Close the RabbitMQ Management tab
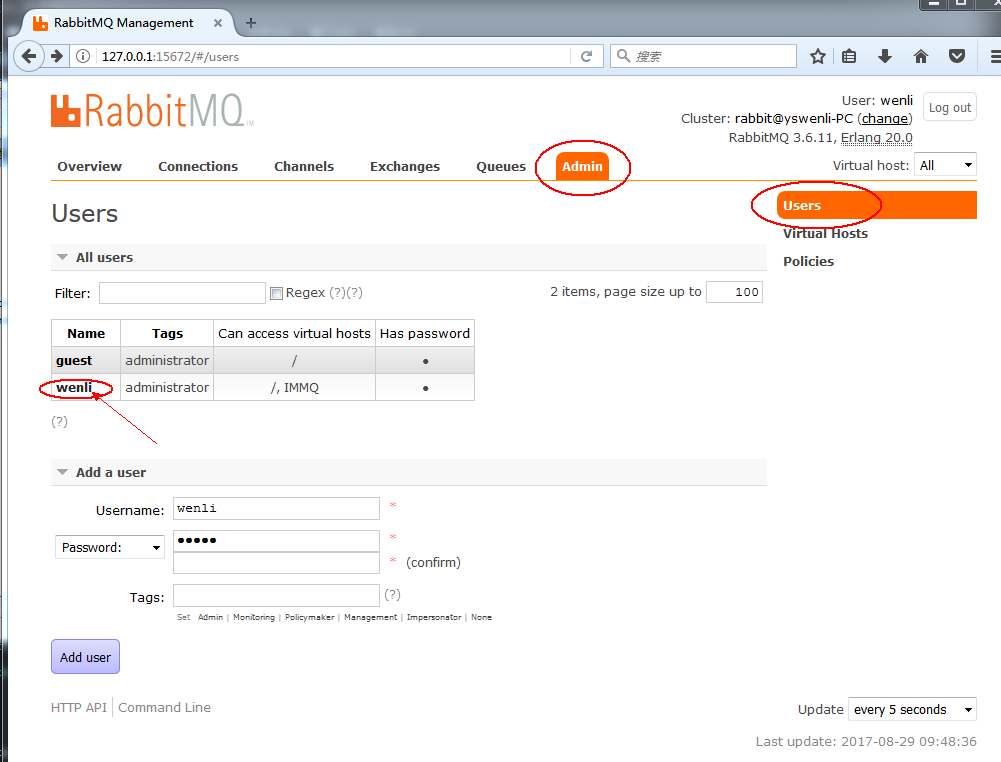1001x762 pixels. [218, 23]
